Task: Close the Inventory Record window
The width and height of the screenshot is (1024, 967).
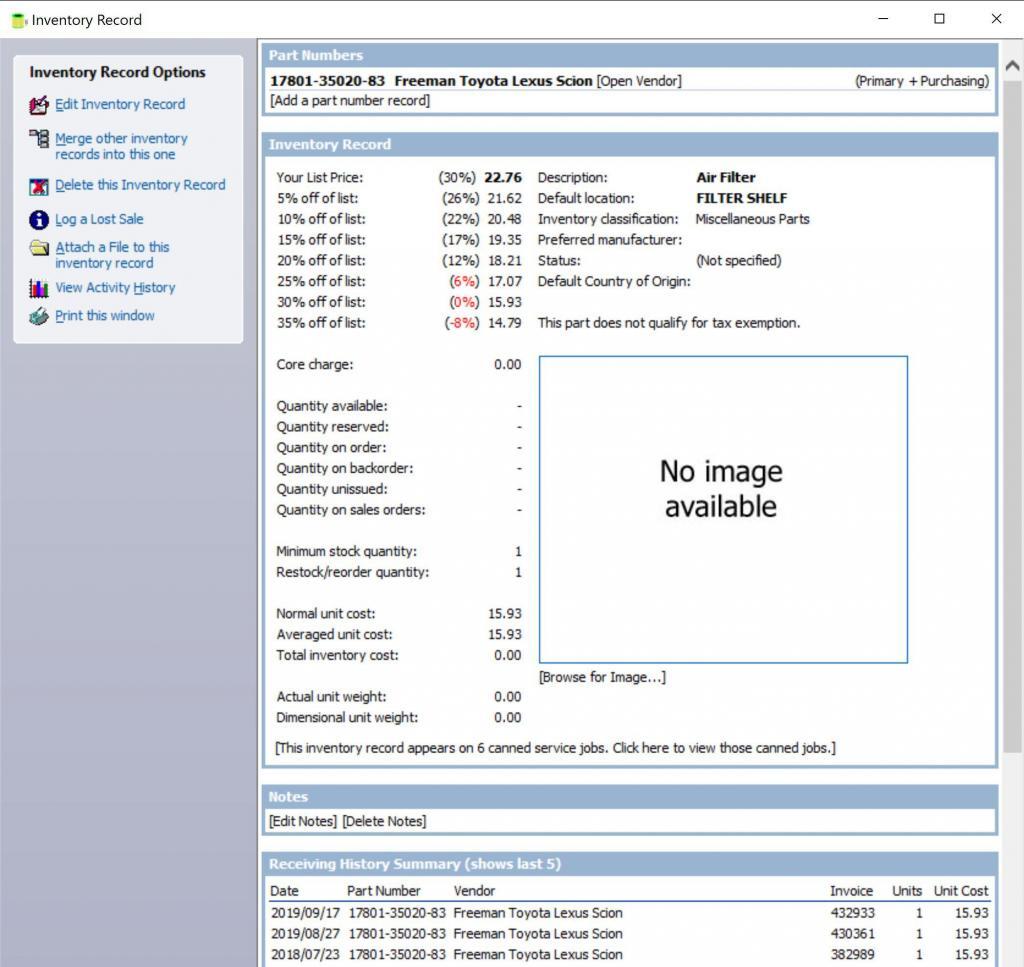Action: coord(996,19)
